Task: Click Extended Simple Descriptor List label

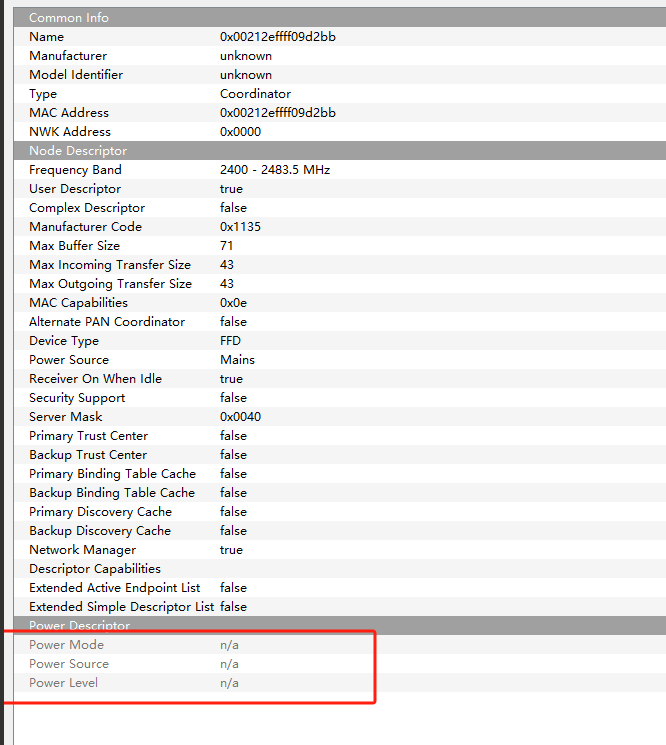Action: click(x=121, y=607)
